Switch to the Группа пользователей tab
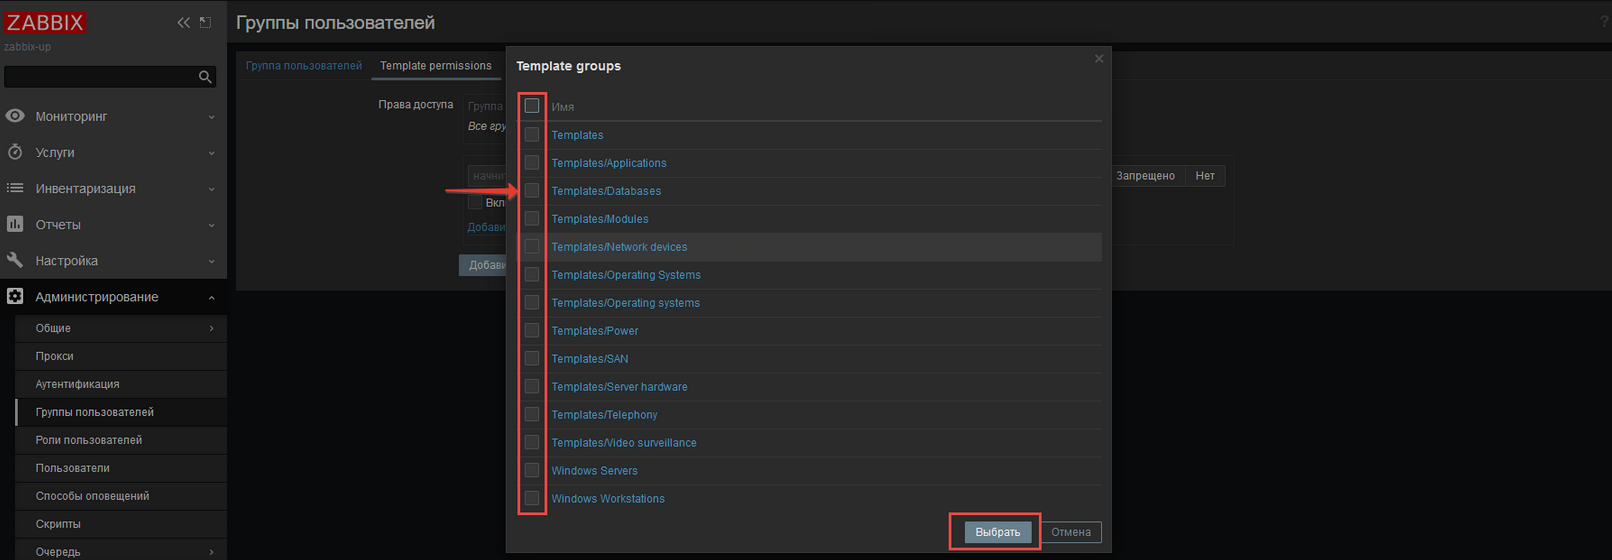This screenshot has width=1612, height=560. pyautogui.click(x=304, y=66)
